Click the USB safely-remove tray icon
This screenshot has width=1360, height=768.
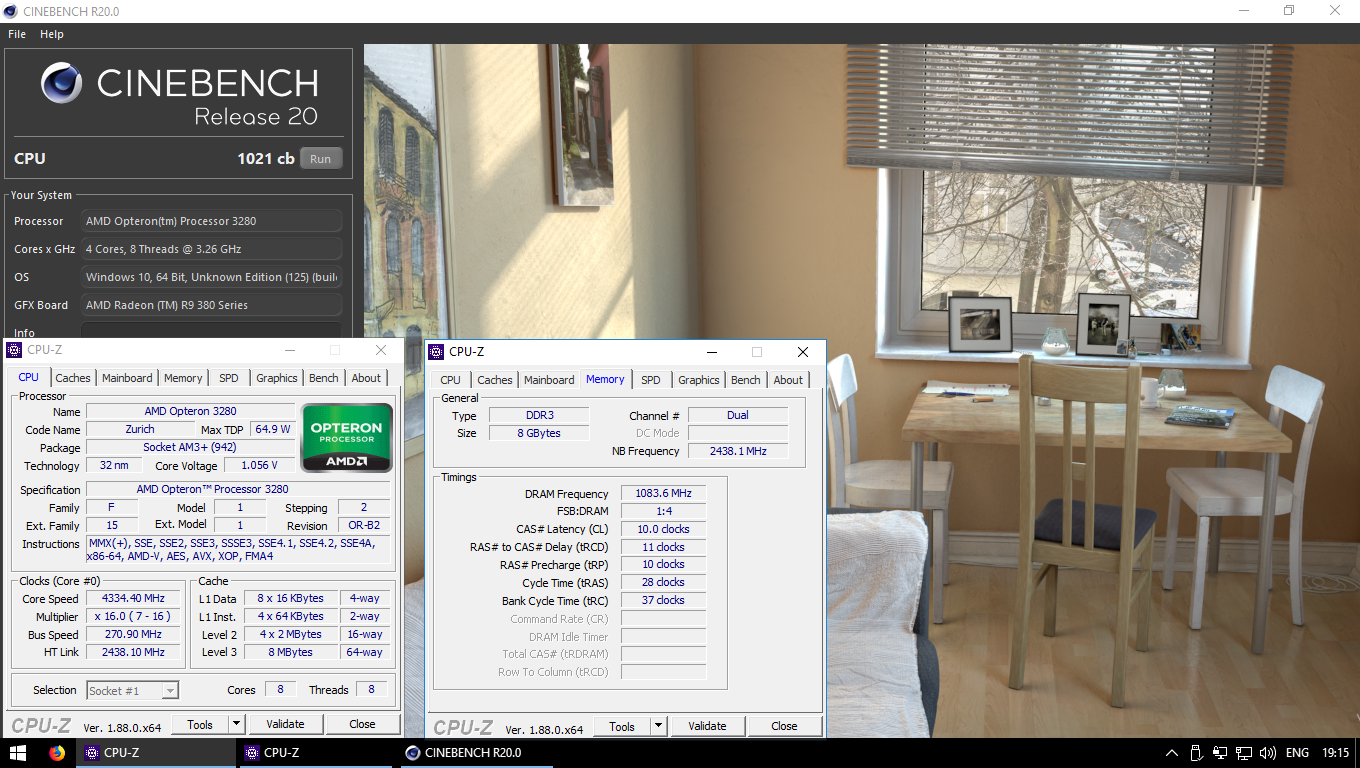(1196, 753)
